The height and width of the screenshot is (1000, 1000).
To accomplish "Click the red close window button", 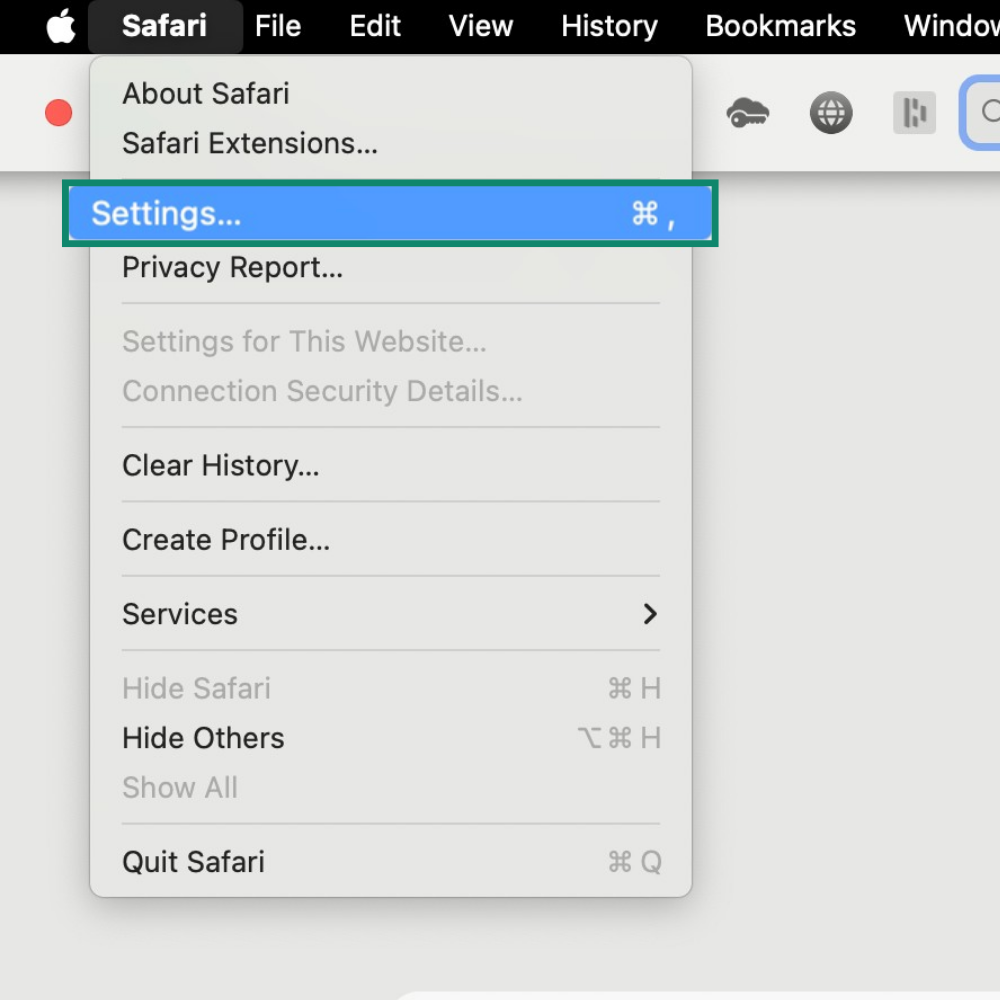I will pos(59,113).
